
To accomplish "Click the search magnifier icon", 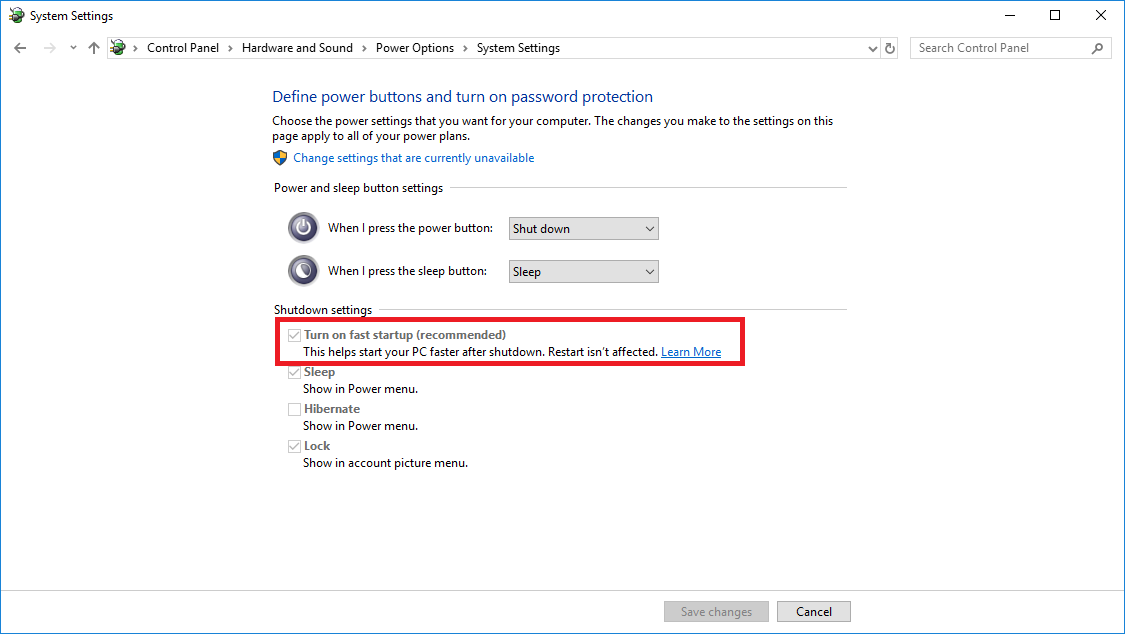I will click(1097, 48).
